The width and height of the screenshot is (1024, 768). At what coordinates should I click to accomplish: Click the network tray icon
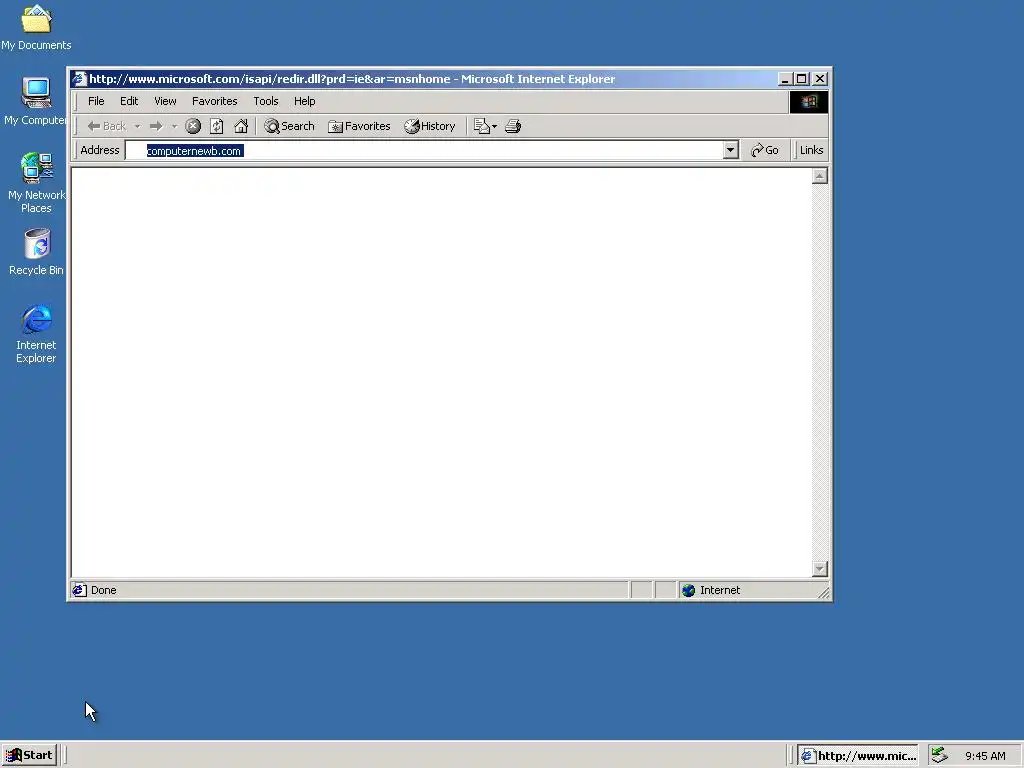click(939, 755)
